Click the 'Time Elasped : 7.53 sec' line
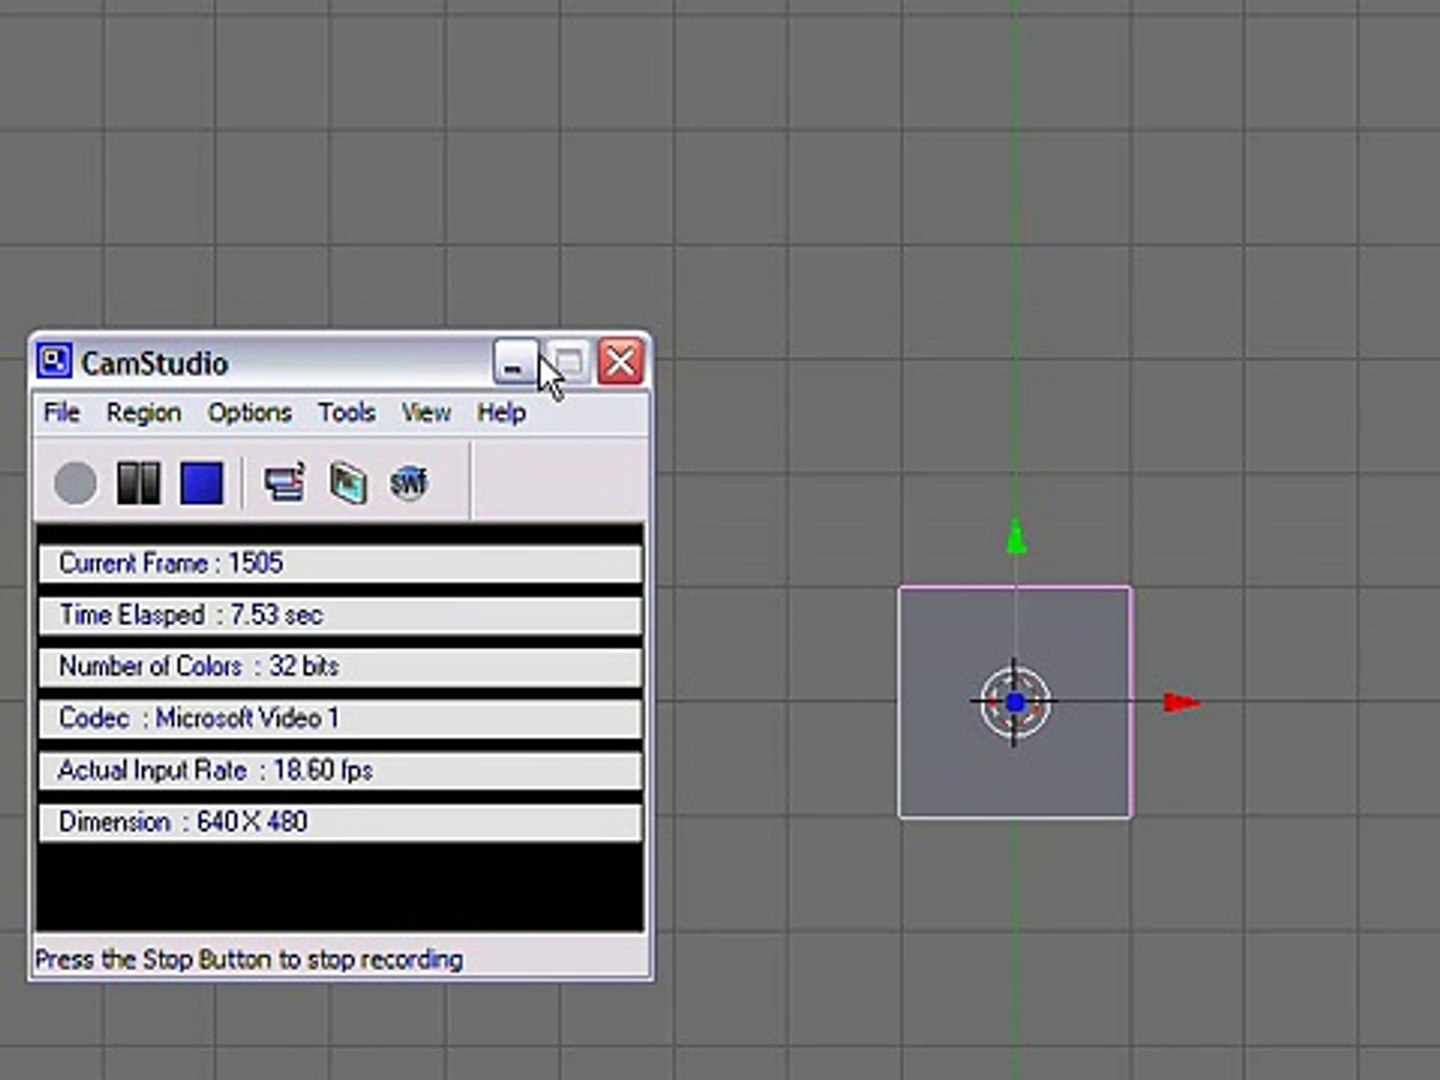 tap(340, 615)
